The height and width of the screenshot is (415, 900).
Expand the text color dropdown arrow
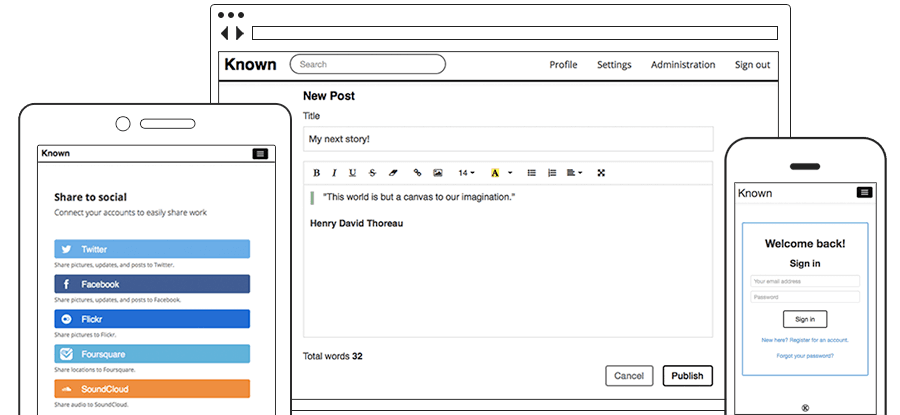(510, 173)
